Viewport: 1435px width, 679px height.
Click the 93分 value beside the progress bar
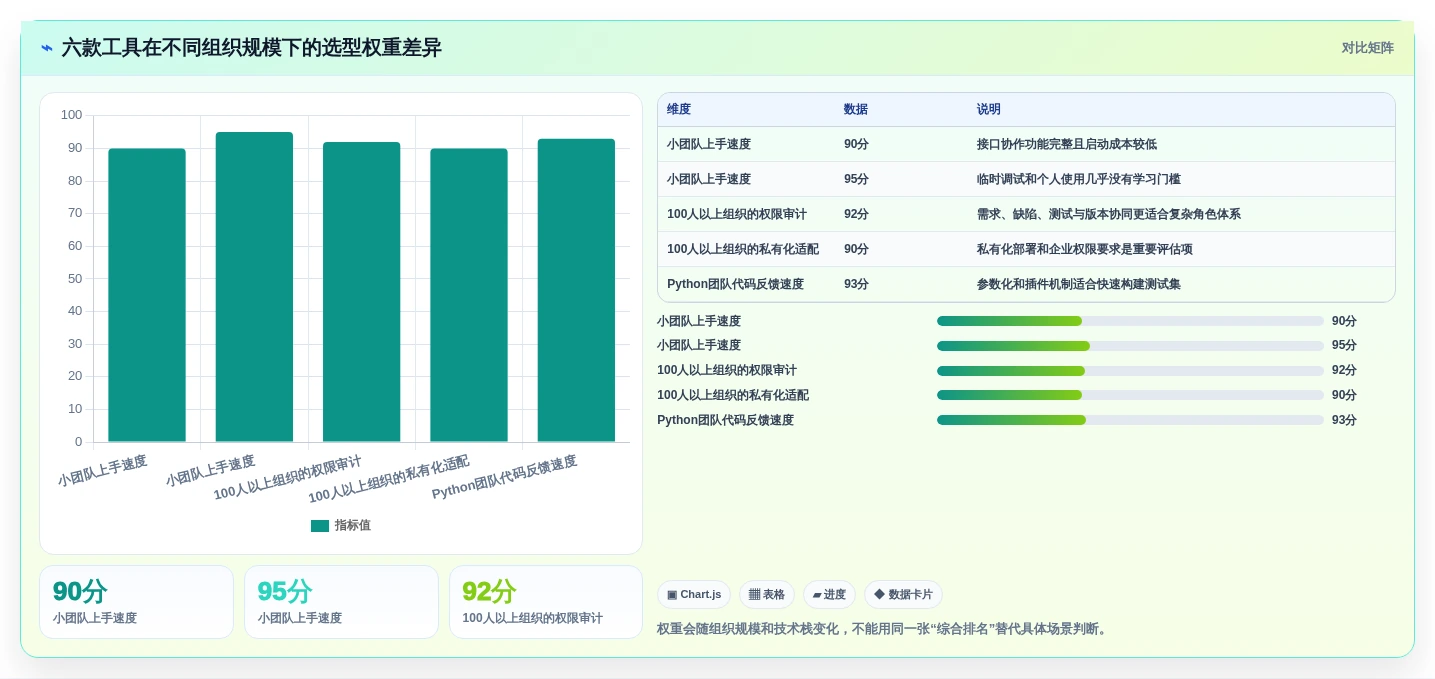click(x=1344, y=420)
